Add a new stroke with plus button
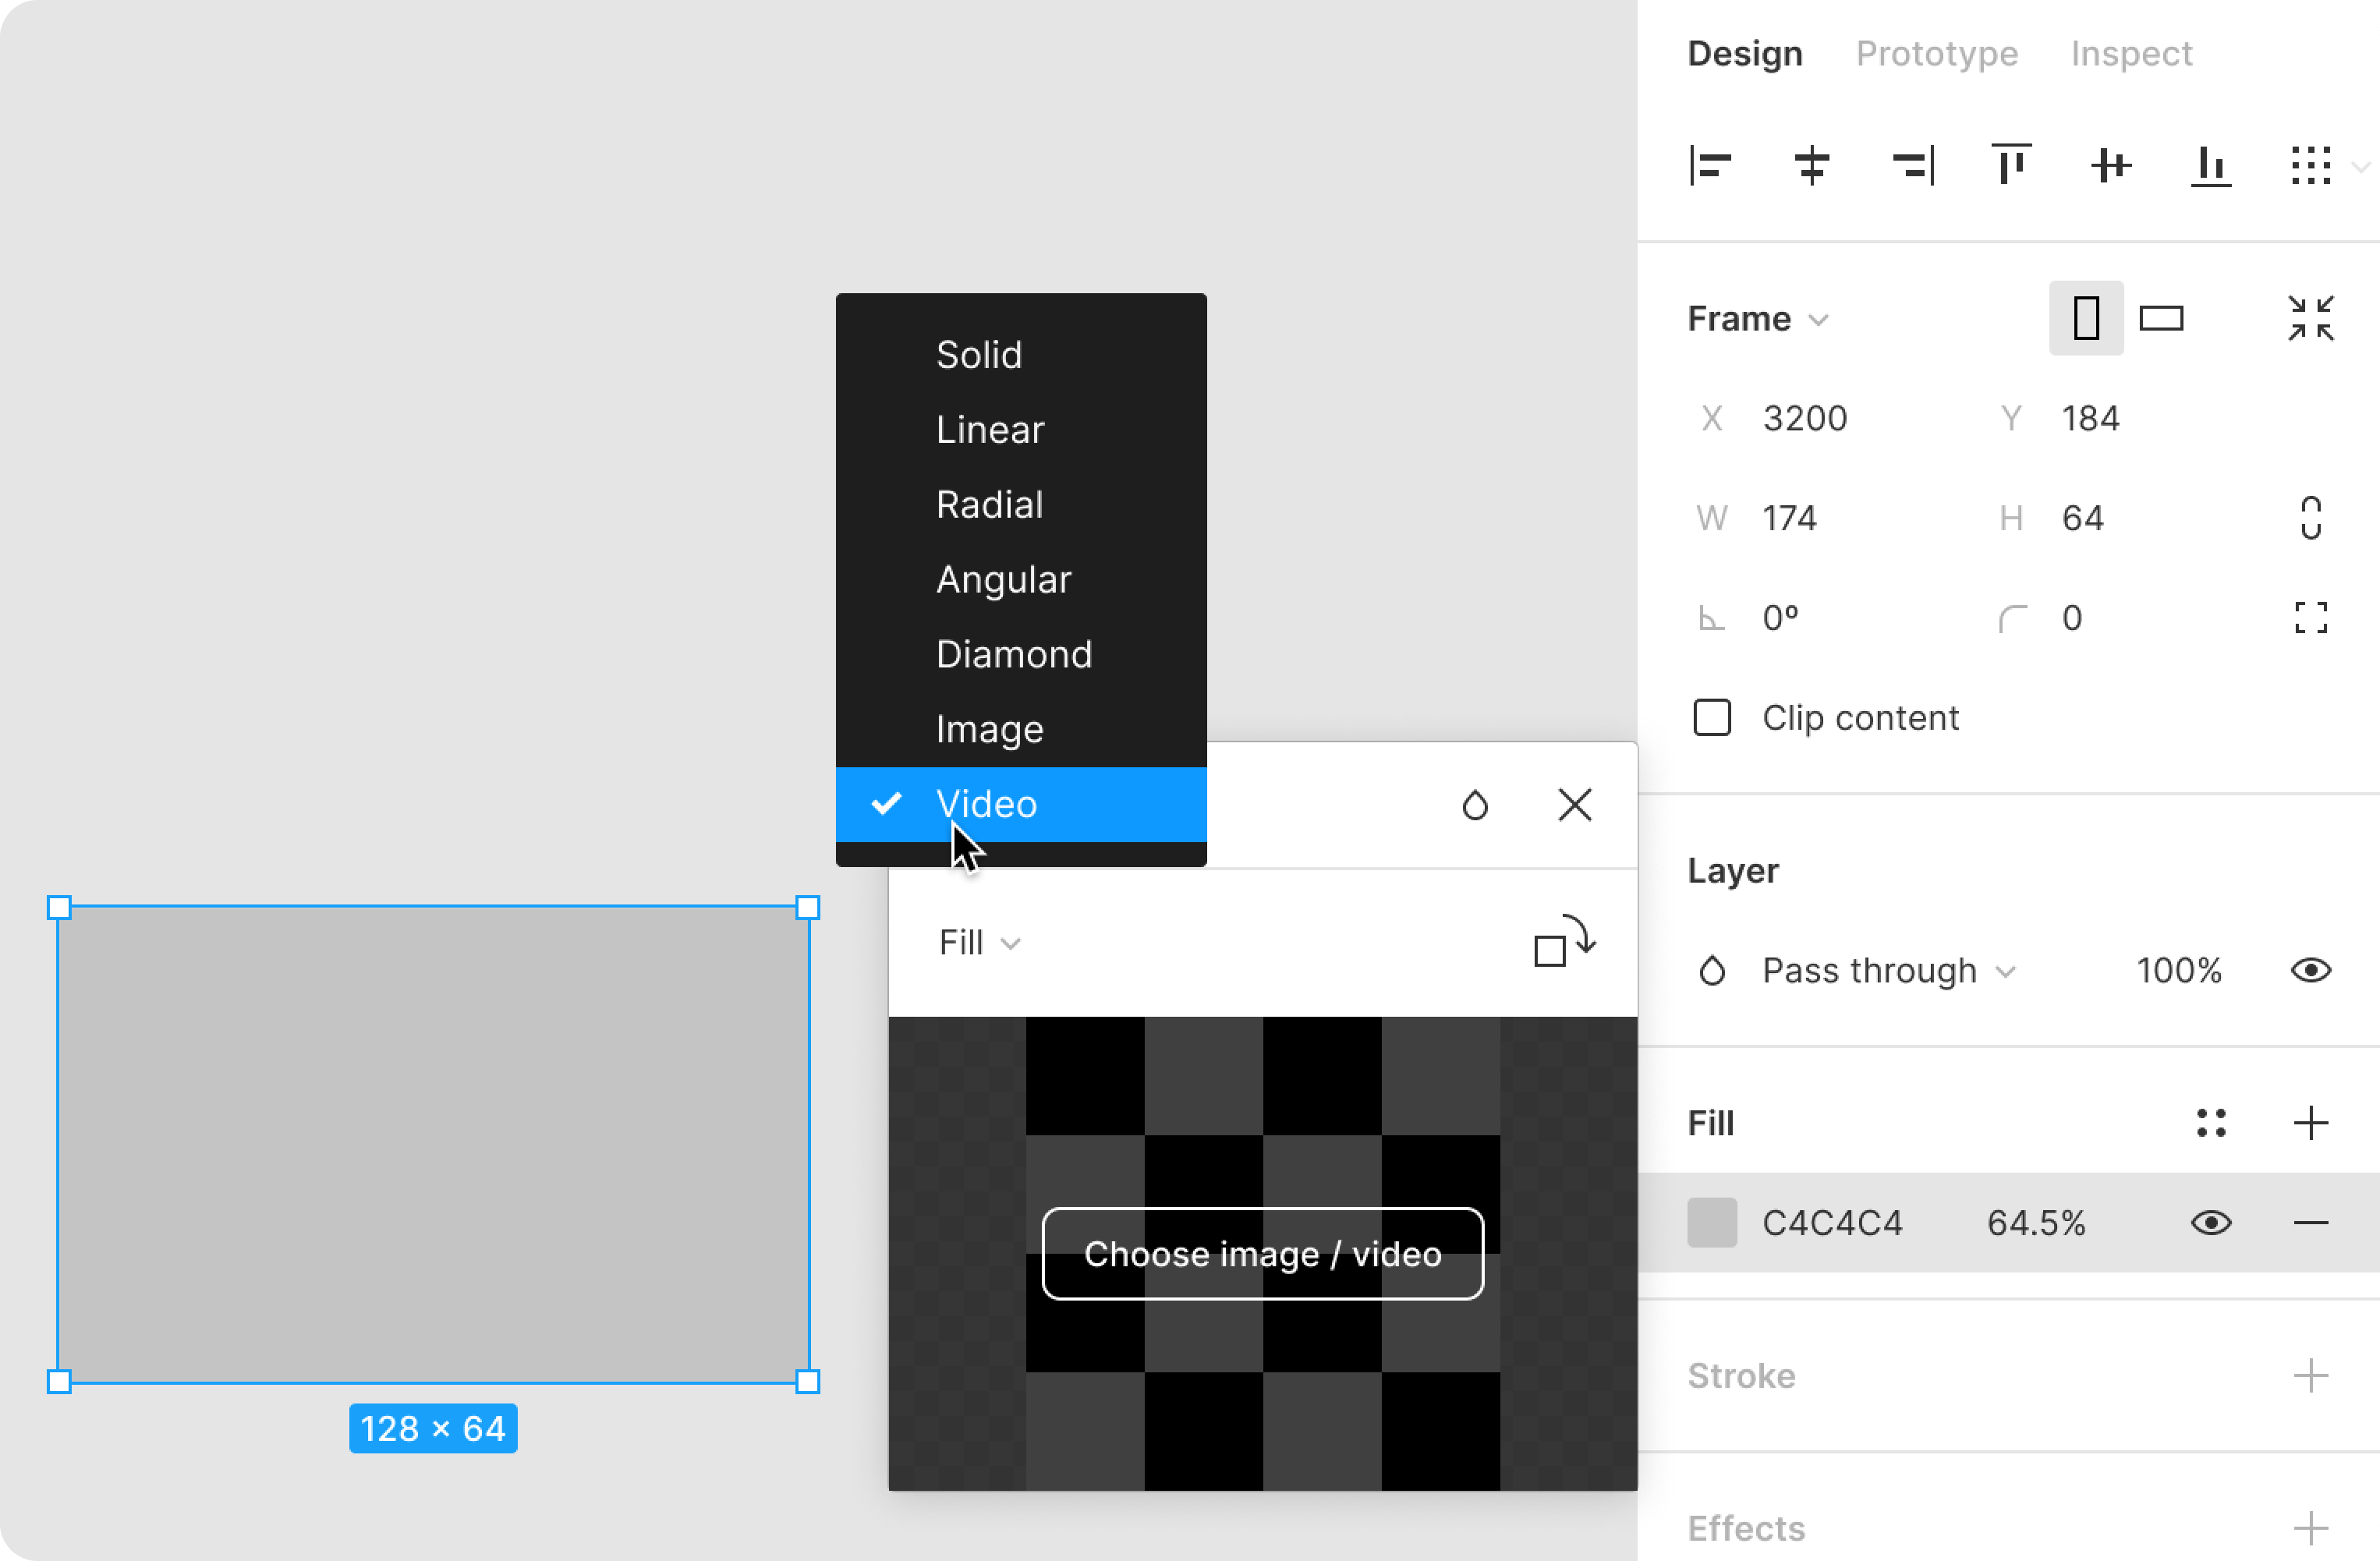This screenshot has width=2380, height=1561. click(2310, 1376)
